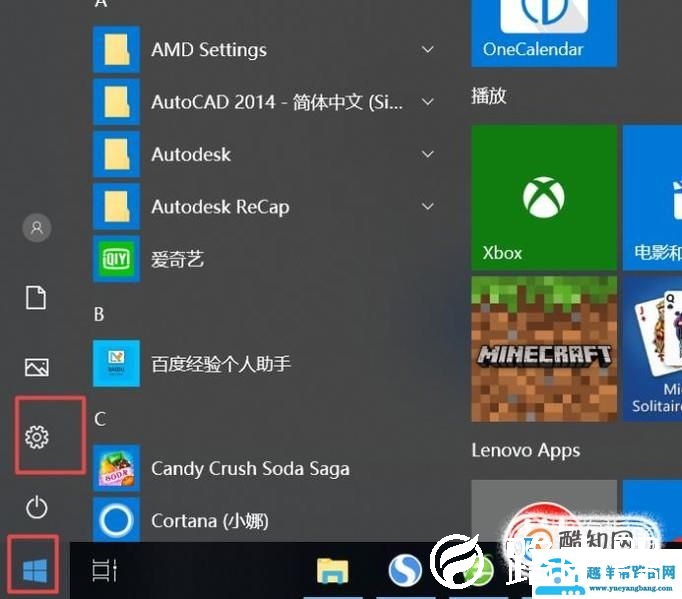The image size is (682, 599).
Task: Open the Pictures icon in Start sidebar
Action: [x=37, y=367]
